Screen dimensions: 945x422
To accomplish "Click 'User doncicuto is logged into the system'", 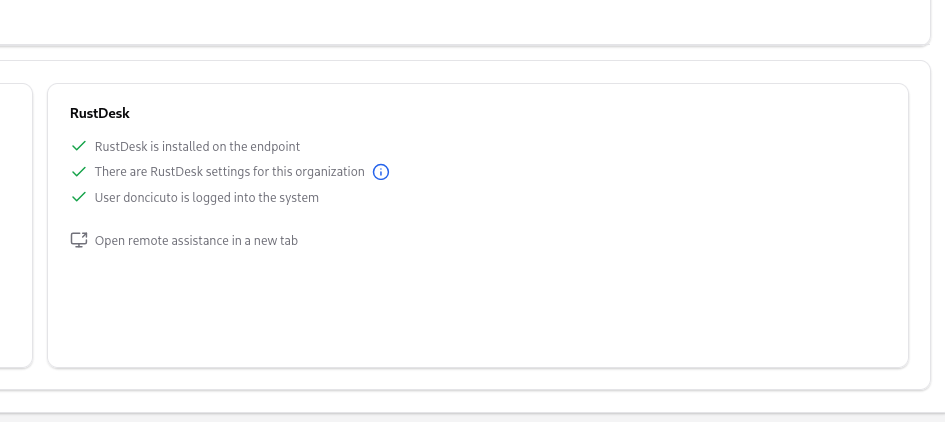I will tap(206, 198).
